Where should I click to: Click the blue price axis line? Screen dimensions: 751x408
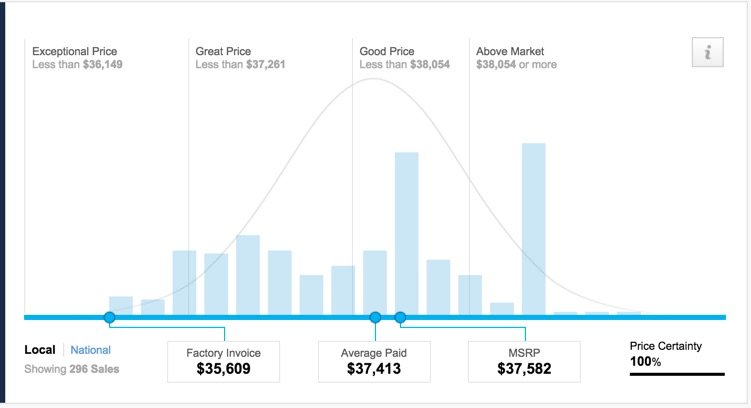[375, 317]
